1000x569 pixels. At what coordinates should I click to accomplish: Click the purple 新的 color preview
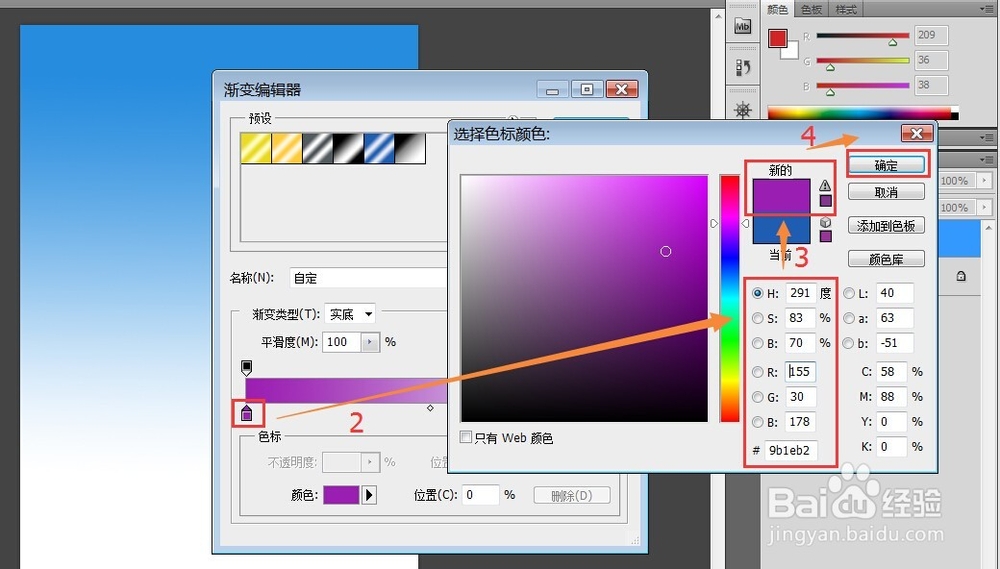pos(782,195)
